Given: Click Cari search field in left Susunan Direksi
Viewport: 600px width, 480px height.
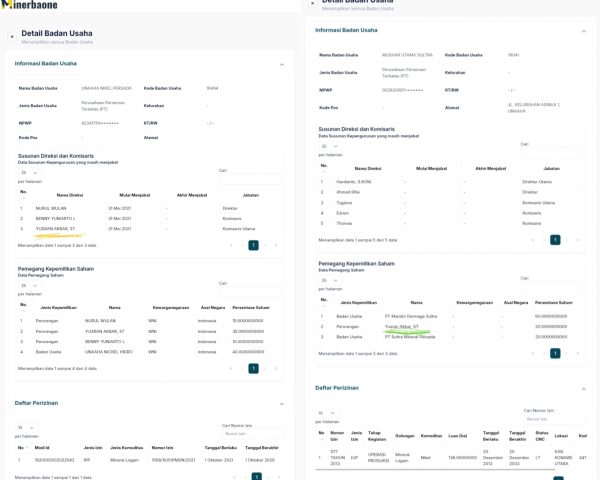Looking at the screenshot, I should tap(248, 178).
